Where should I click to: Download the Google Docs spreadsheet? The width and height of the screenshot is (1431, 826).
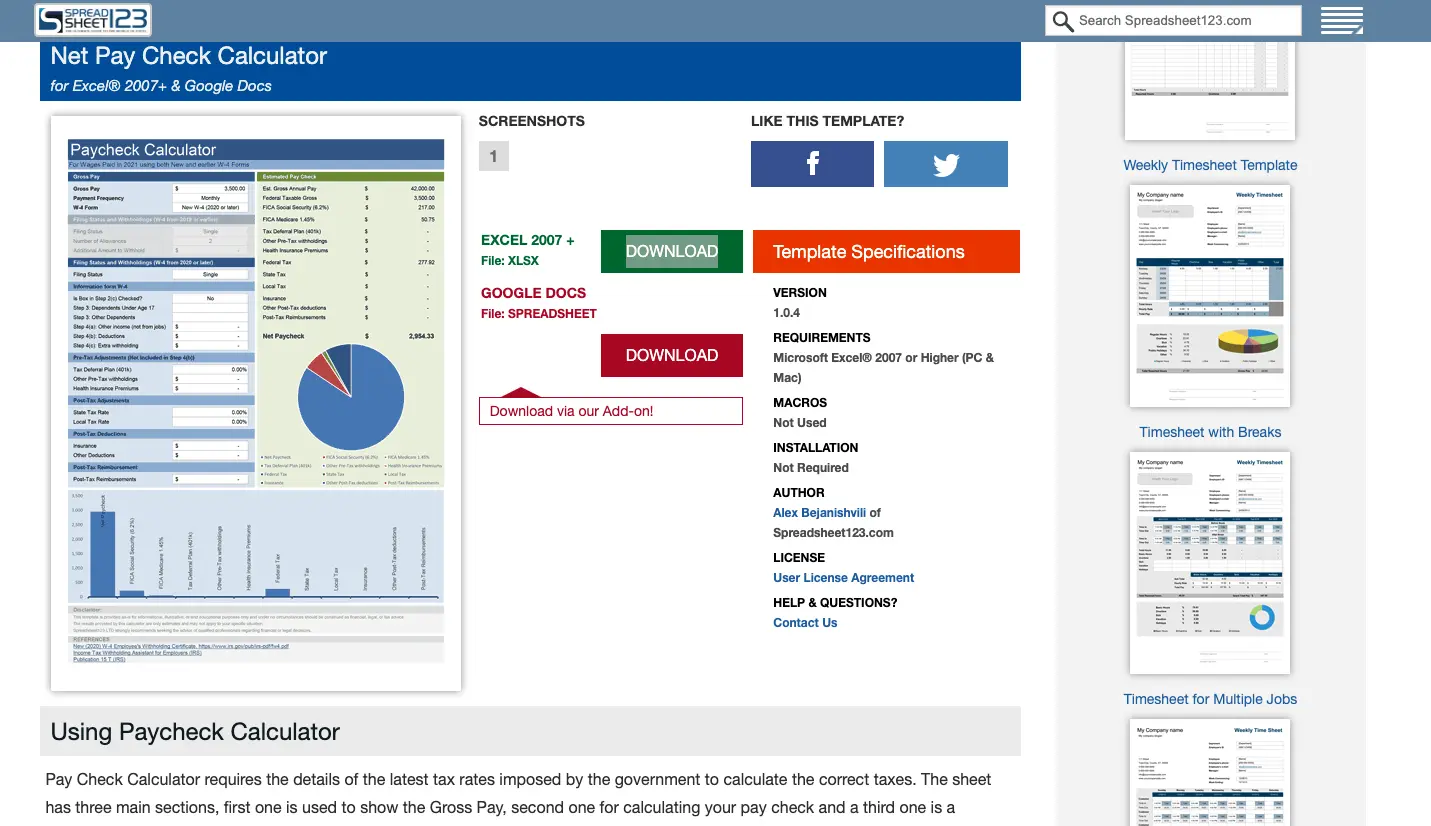pyautogui.click(x=671, y=355)
